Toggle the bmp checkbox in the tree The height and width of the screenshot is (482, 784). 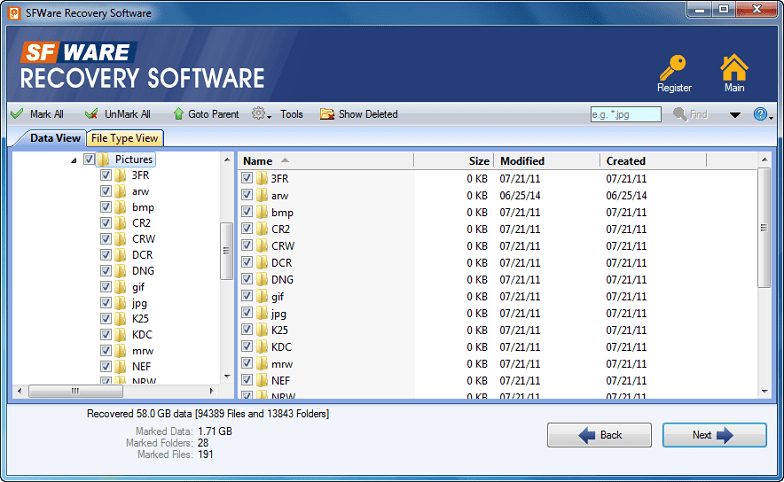tap(106, 207)
